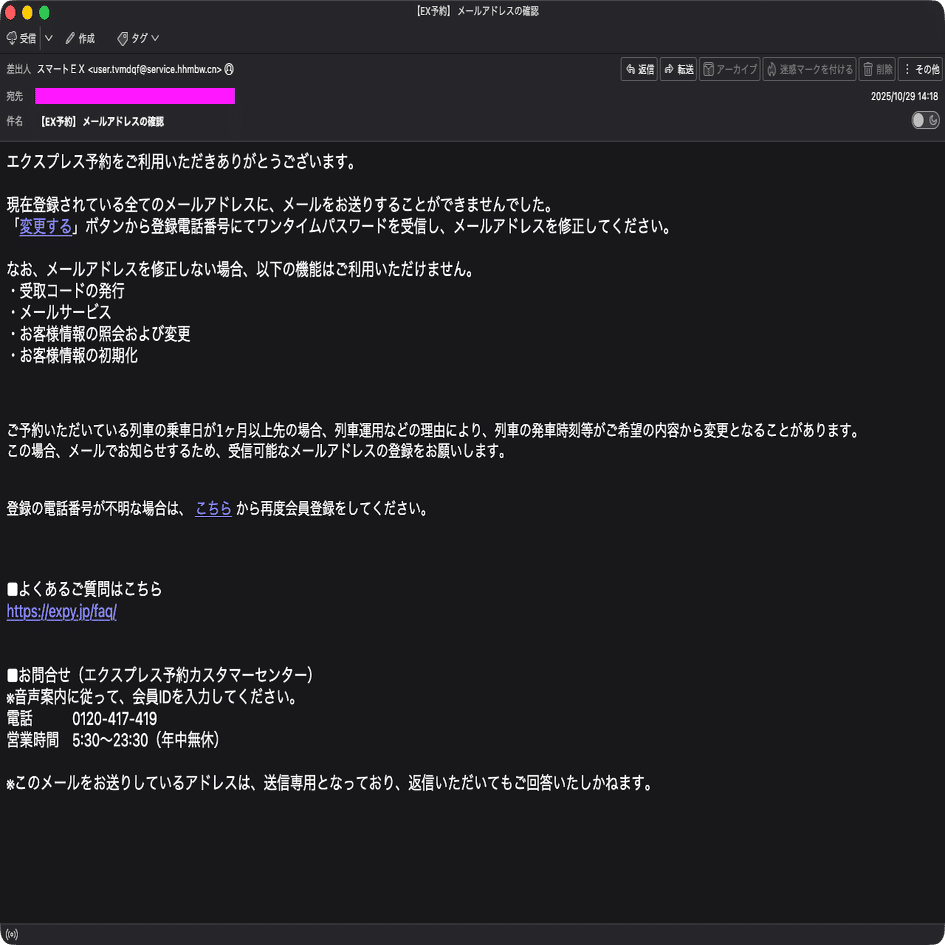Mark the email as junk with 迷惑マークを付ける
945x945 pixels.
click(x=809, y=69)
